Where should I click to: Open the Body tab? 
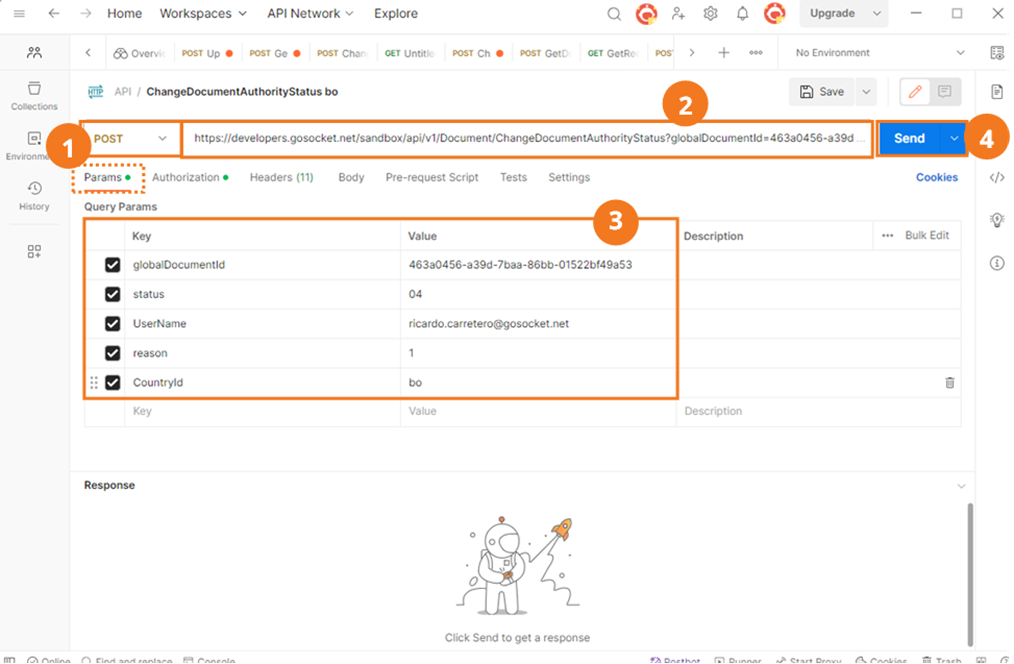tap(351, 177)
